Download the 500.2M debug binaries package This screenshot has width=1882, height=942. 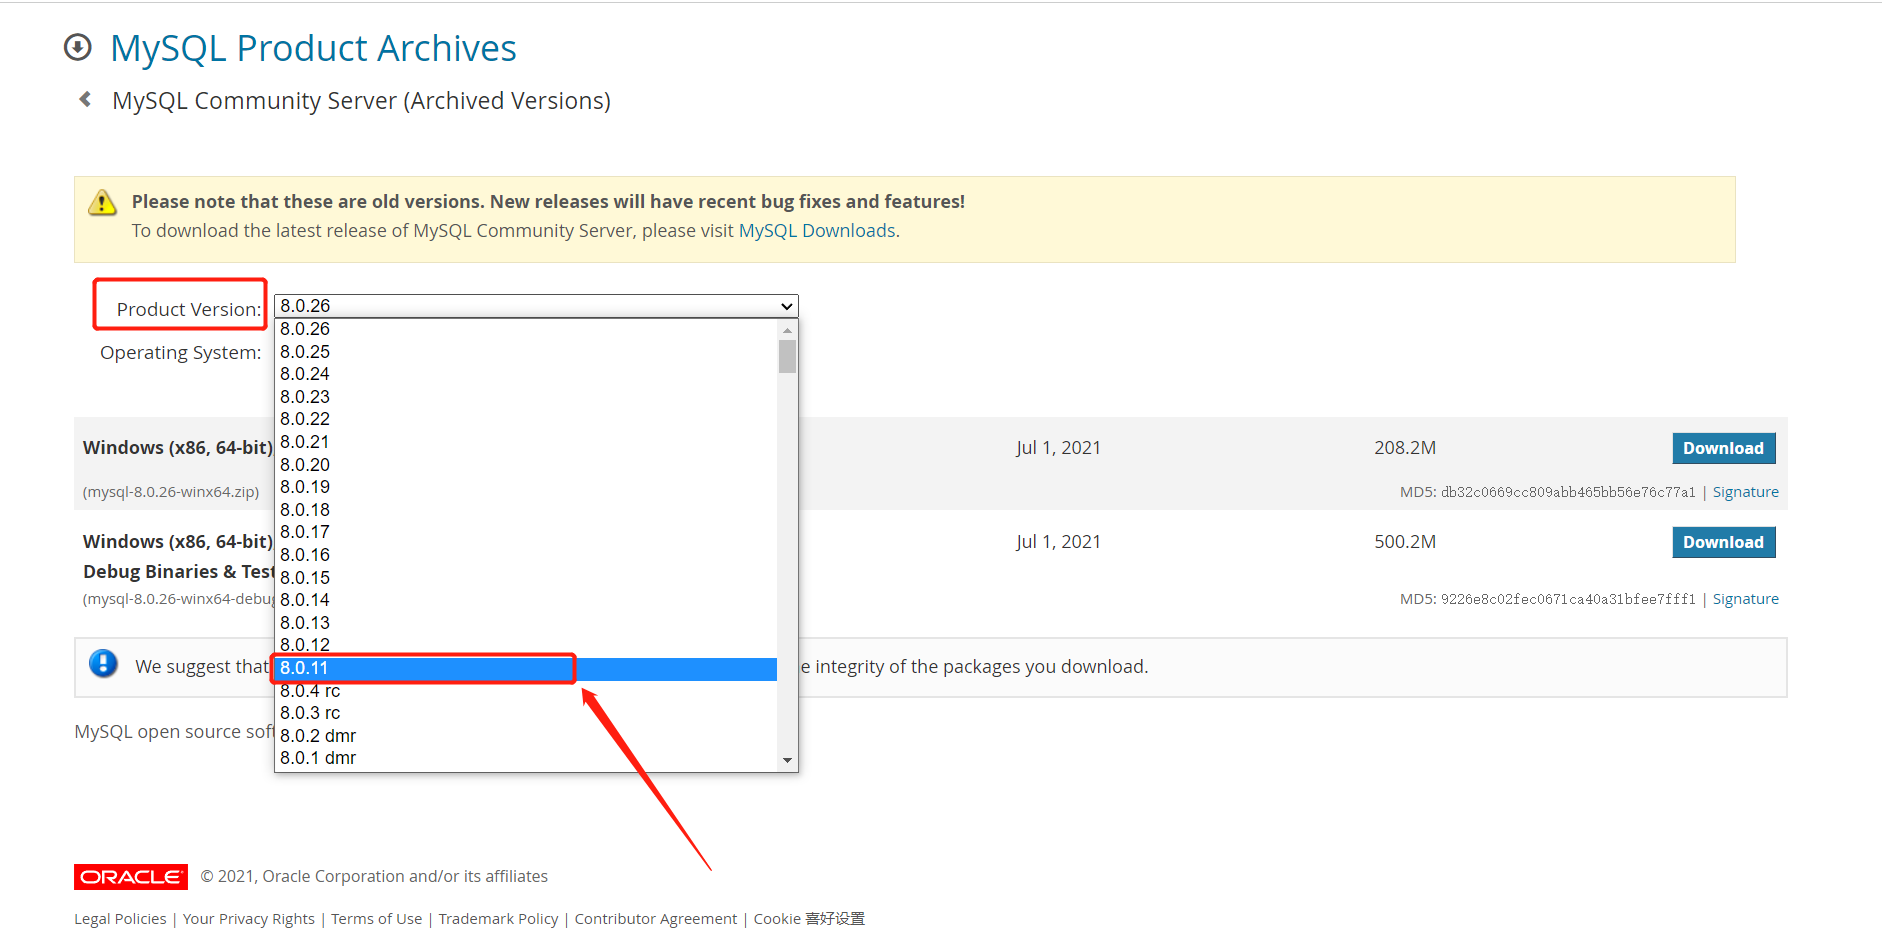click(1724, 542)
